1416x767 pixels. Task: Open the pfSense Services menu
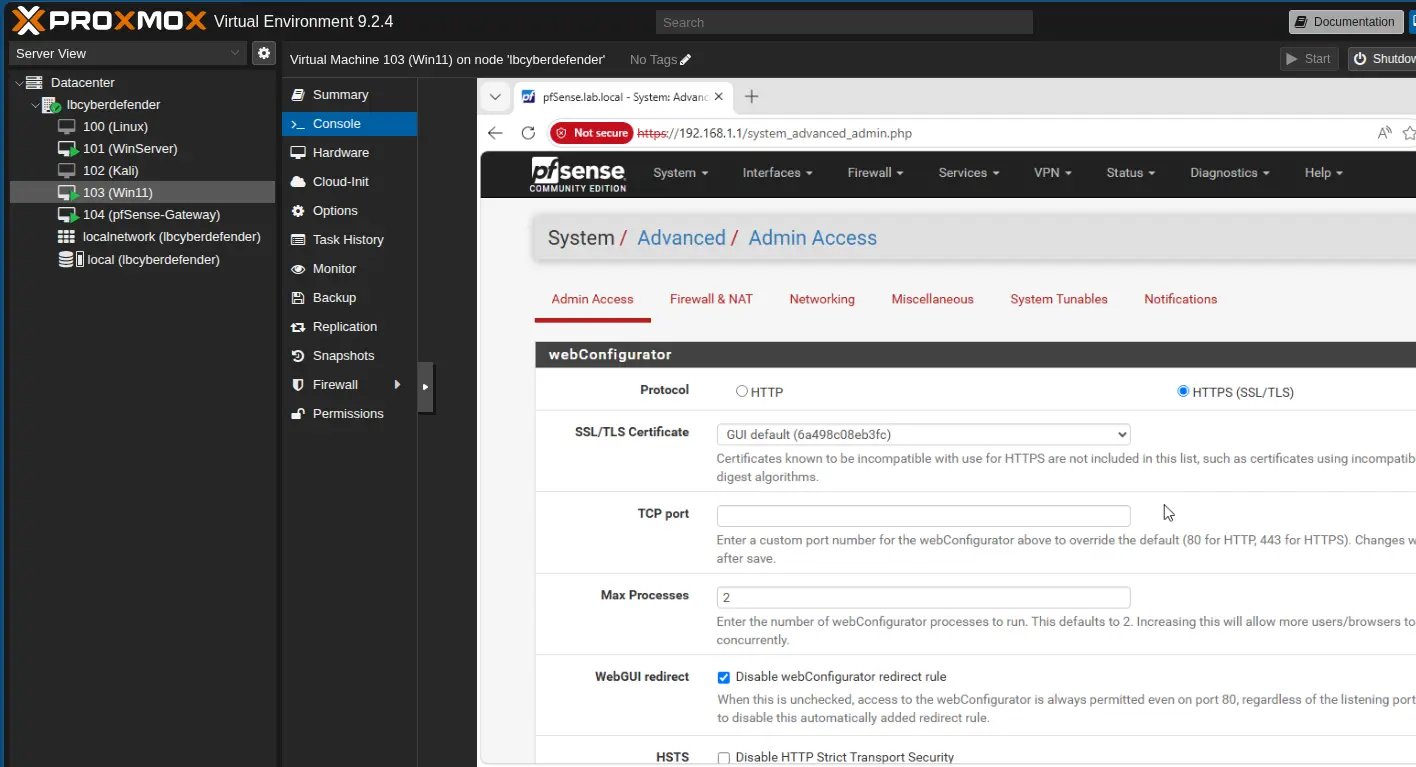(969, 173)
